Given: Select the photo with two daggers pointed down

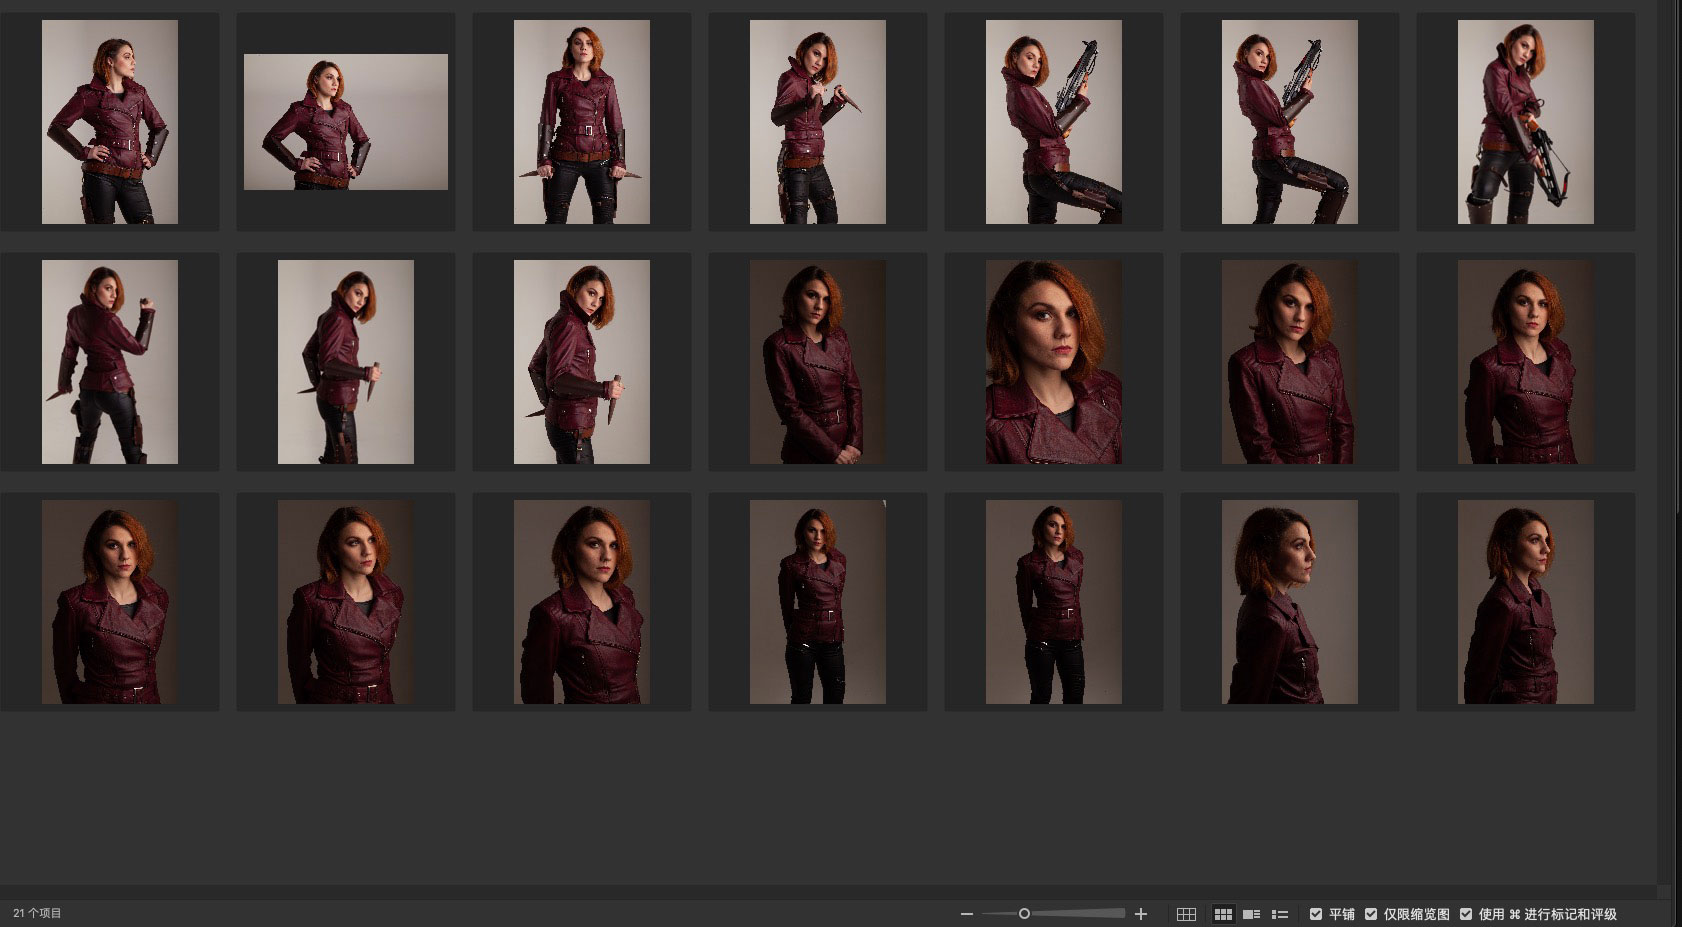Looking at the screenshot, I should click(582, 122).
